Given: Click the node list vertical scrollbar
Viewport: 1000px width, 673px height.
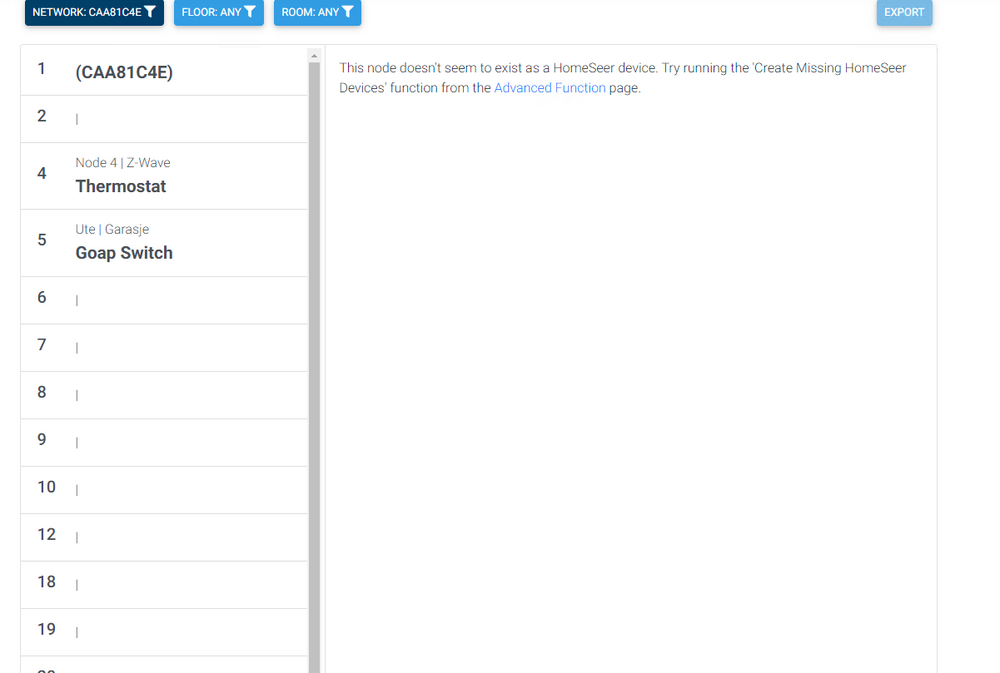Looking at the screenshot, I should pyautogui.click(x=314, y=360).
